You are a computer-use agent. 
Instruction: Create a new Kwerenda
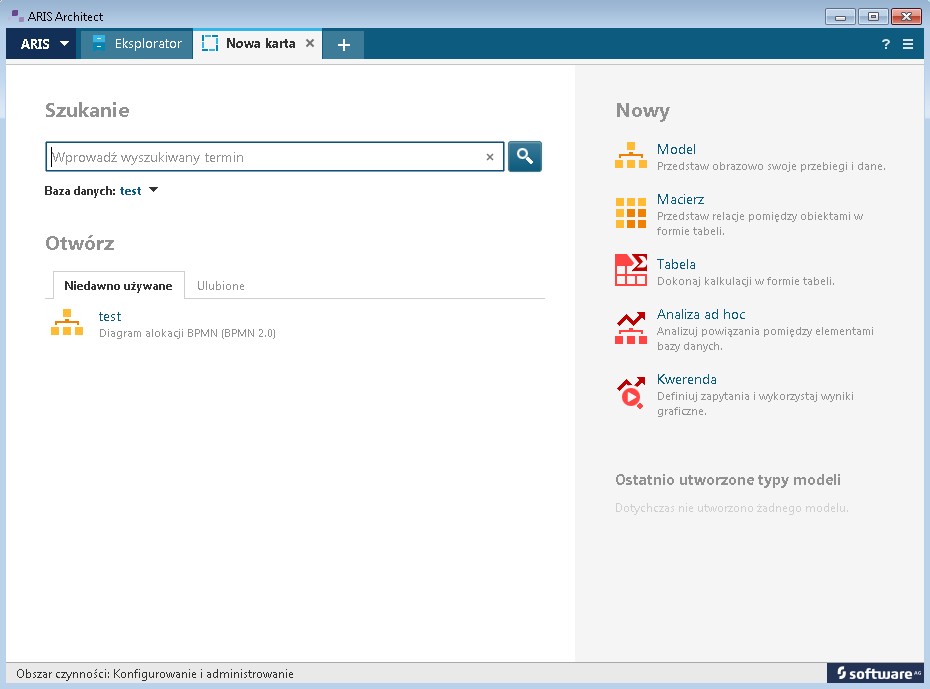tap(687, 379)
